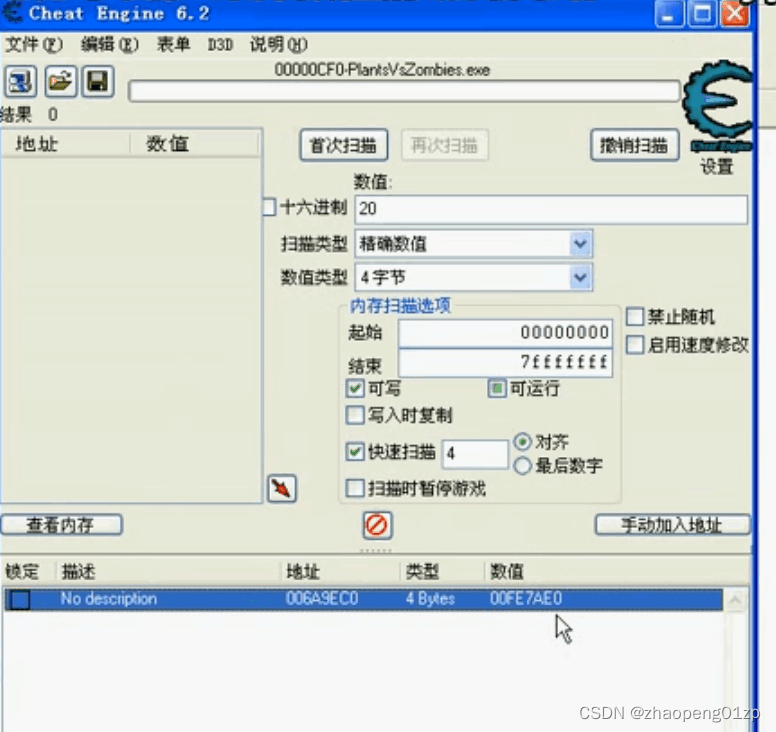Enable the 启用速度修改 speedhack checkbox
776x732 pixels.
click(x=635, y=344)
